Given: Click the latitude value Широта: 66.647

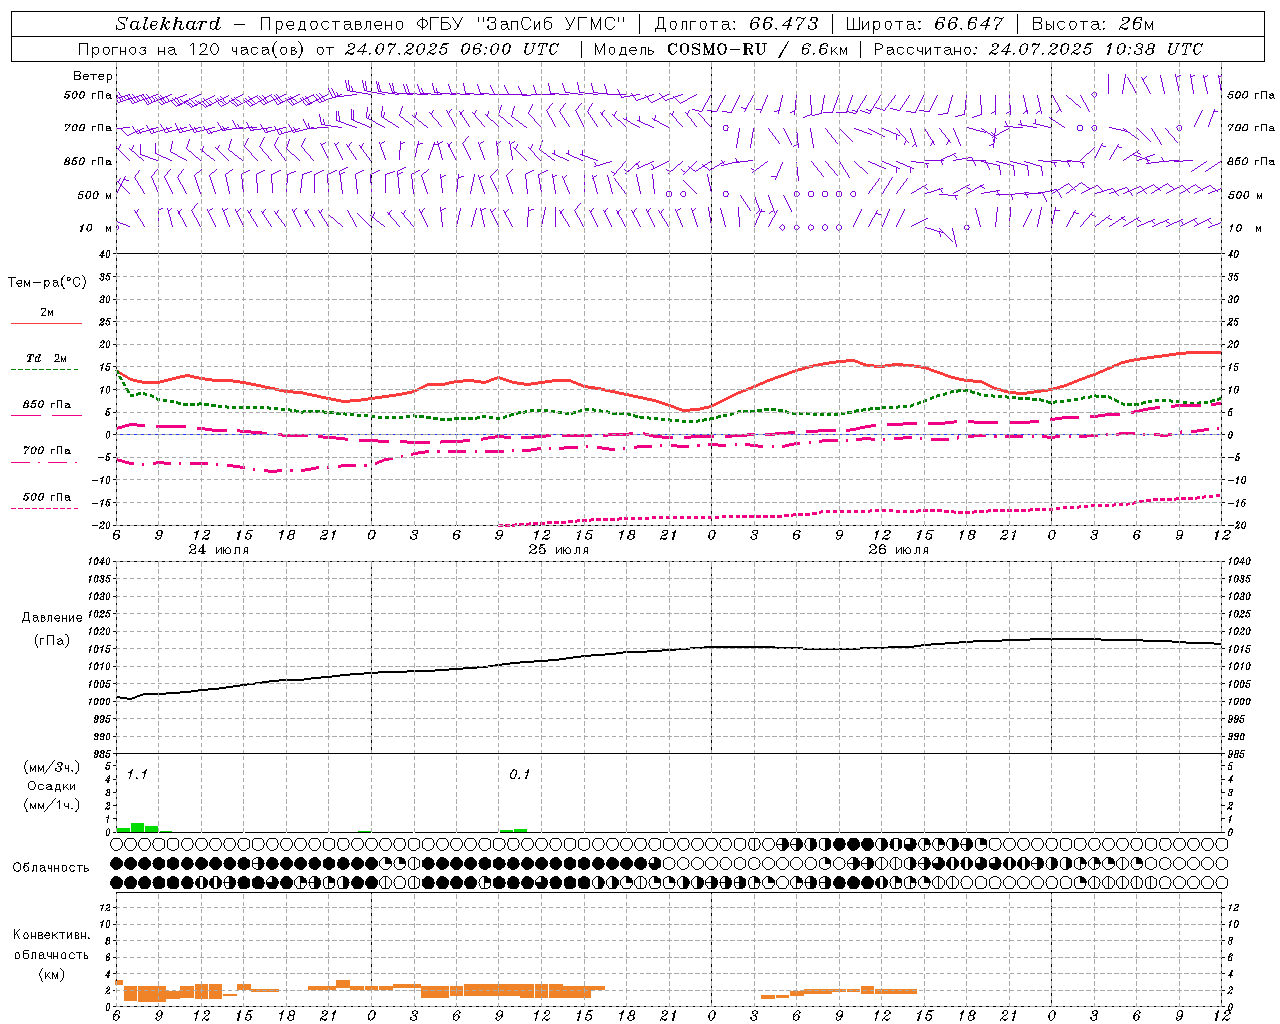Looking at the screenshot, I should 924,24.
